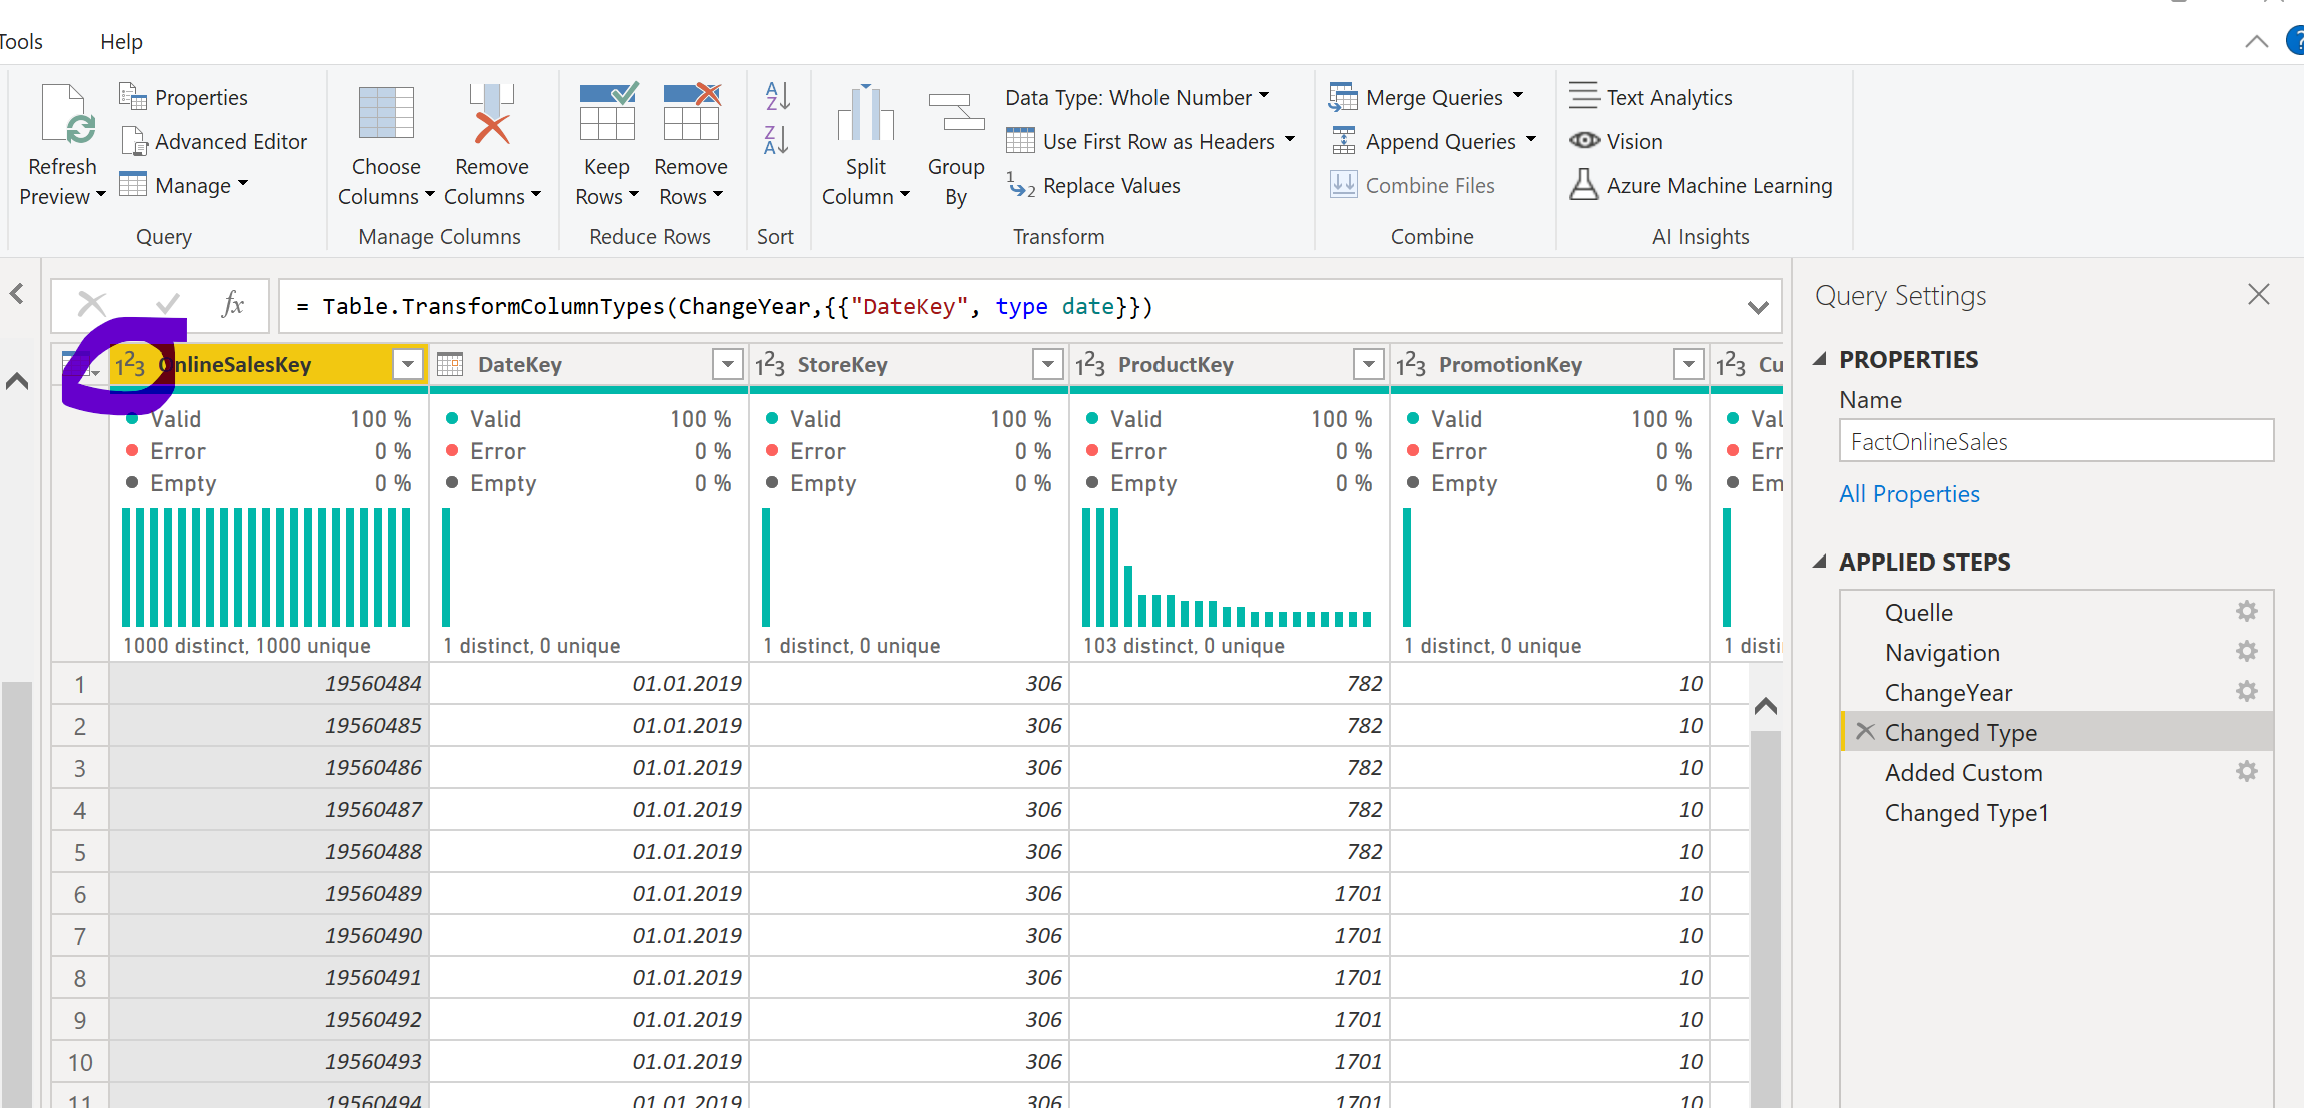Click the All Properties link

(x=1909, y=493)
